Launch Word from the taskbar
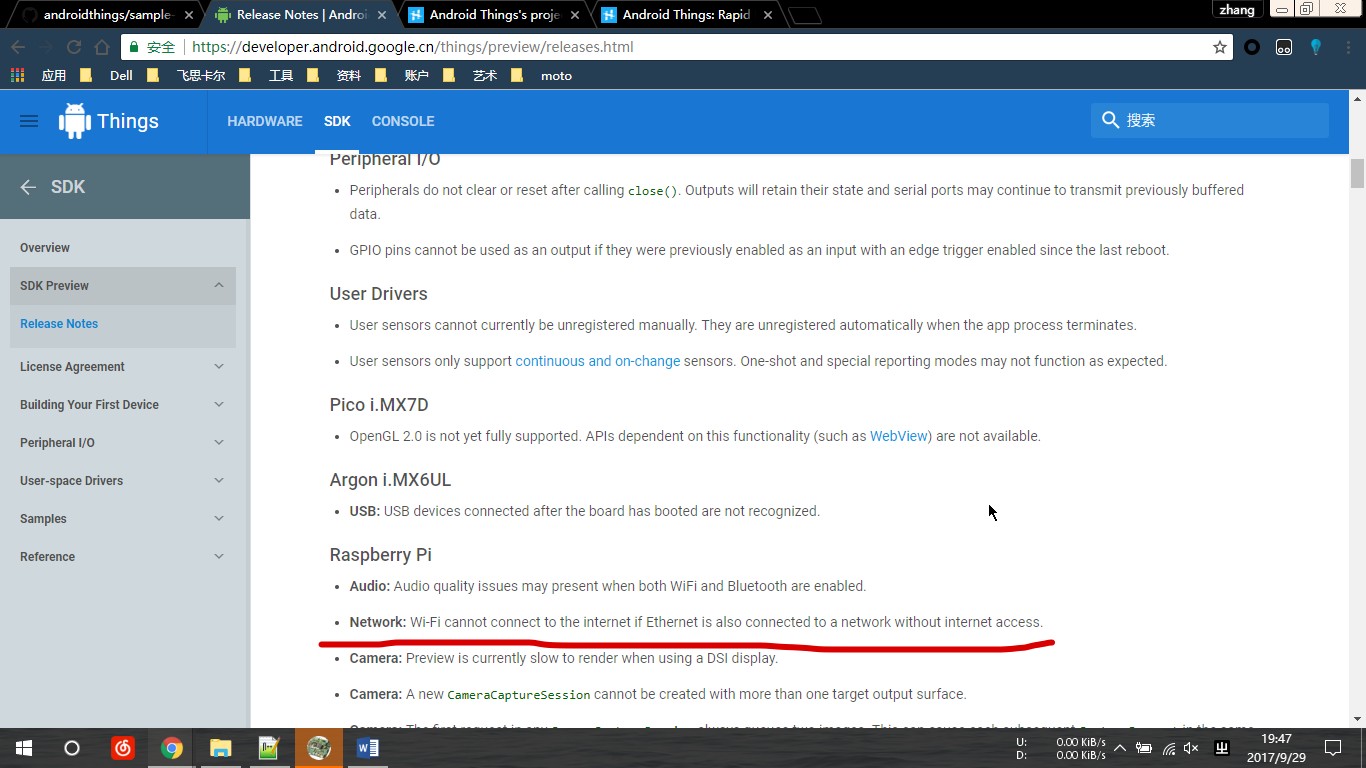Image resolution: width=1366 pixels, height=768 pixels. [x=367, y=748]
